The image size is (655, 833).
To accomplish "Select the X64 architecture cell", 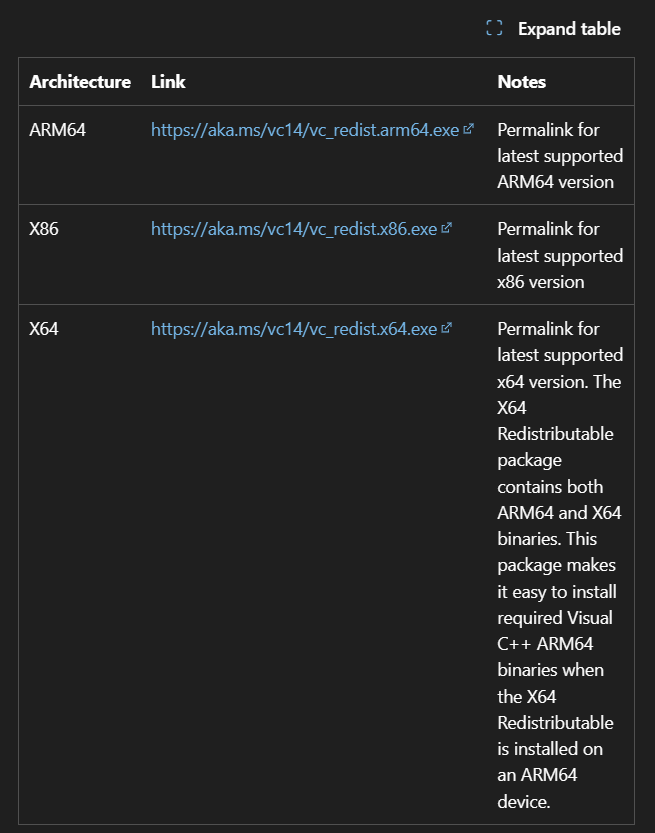I will pos(44,328).
